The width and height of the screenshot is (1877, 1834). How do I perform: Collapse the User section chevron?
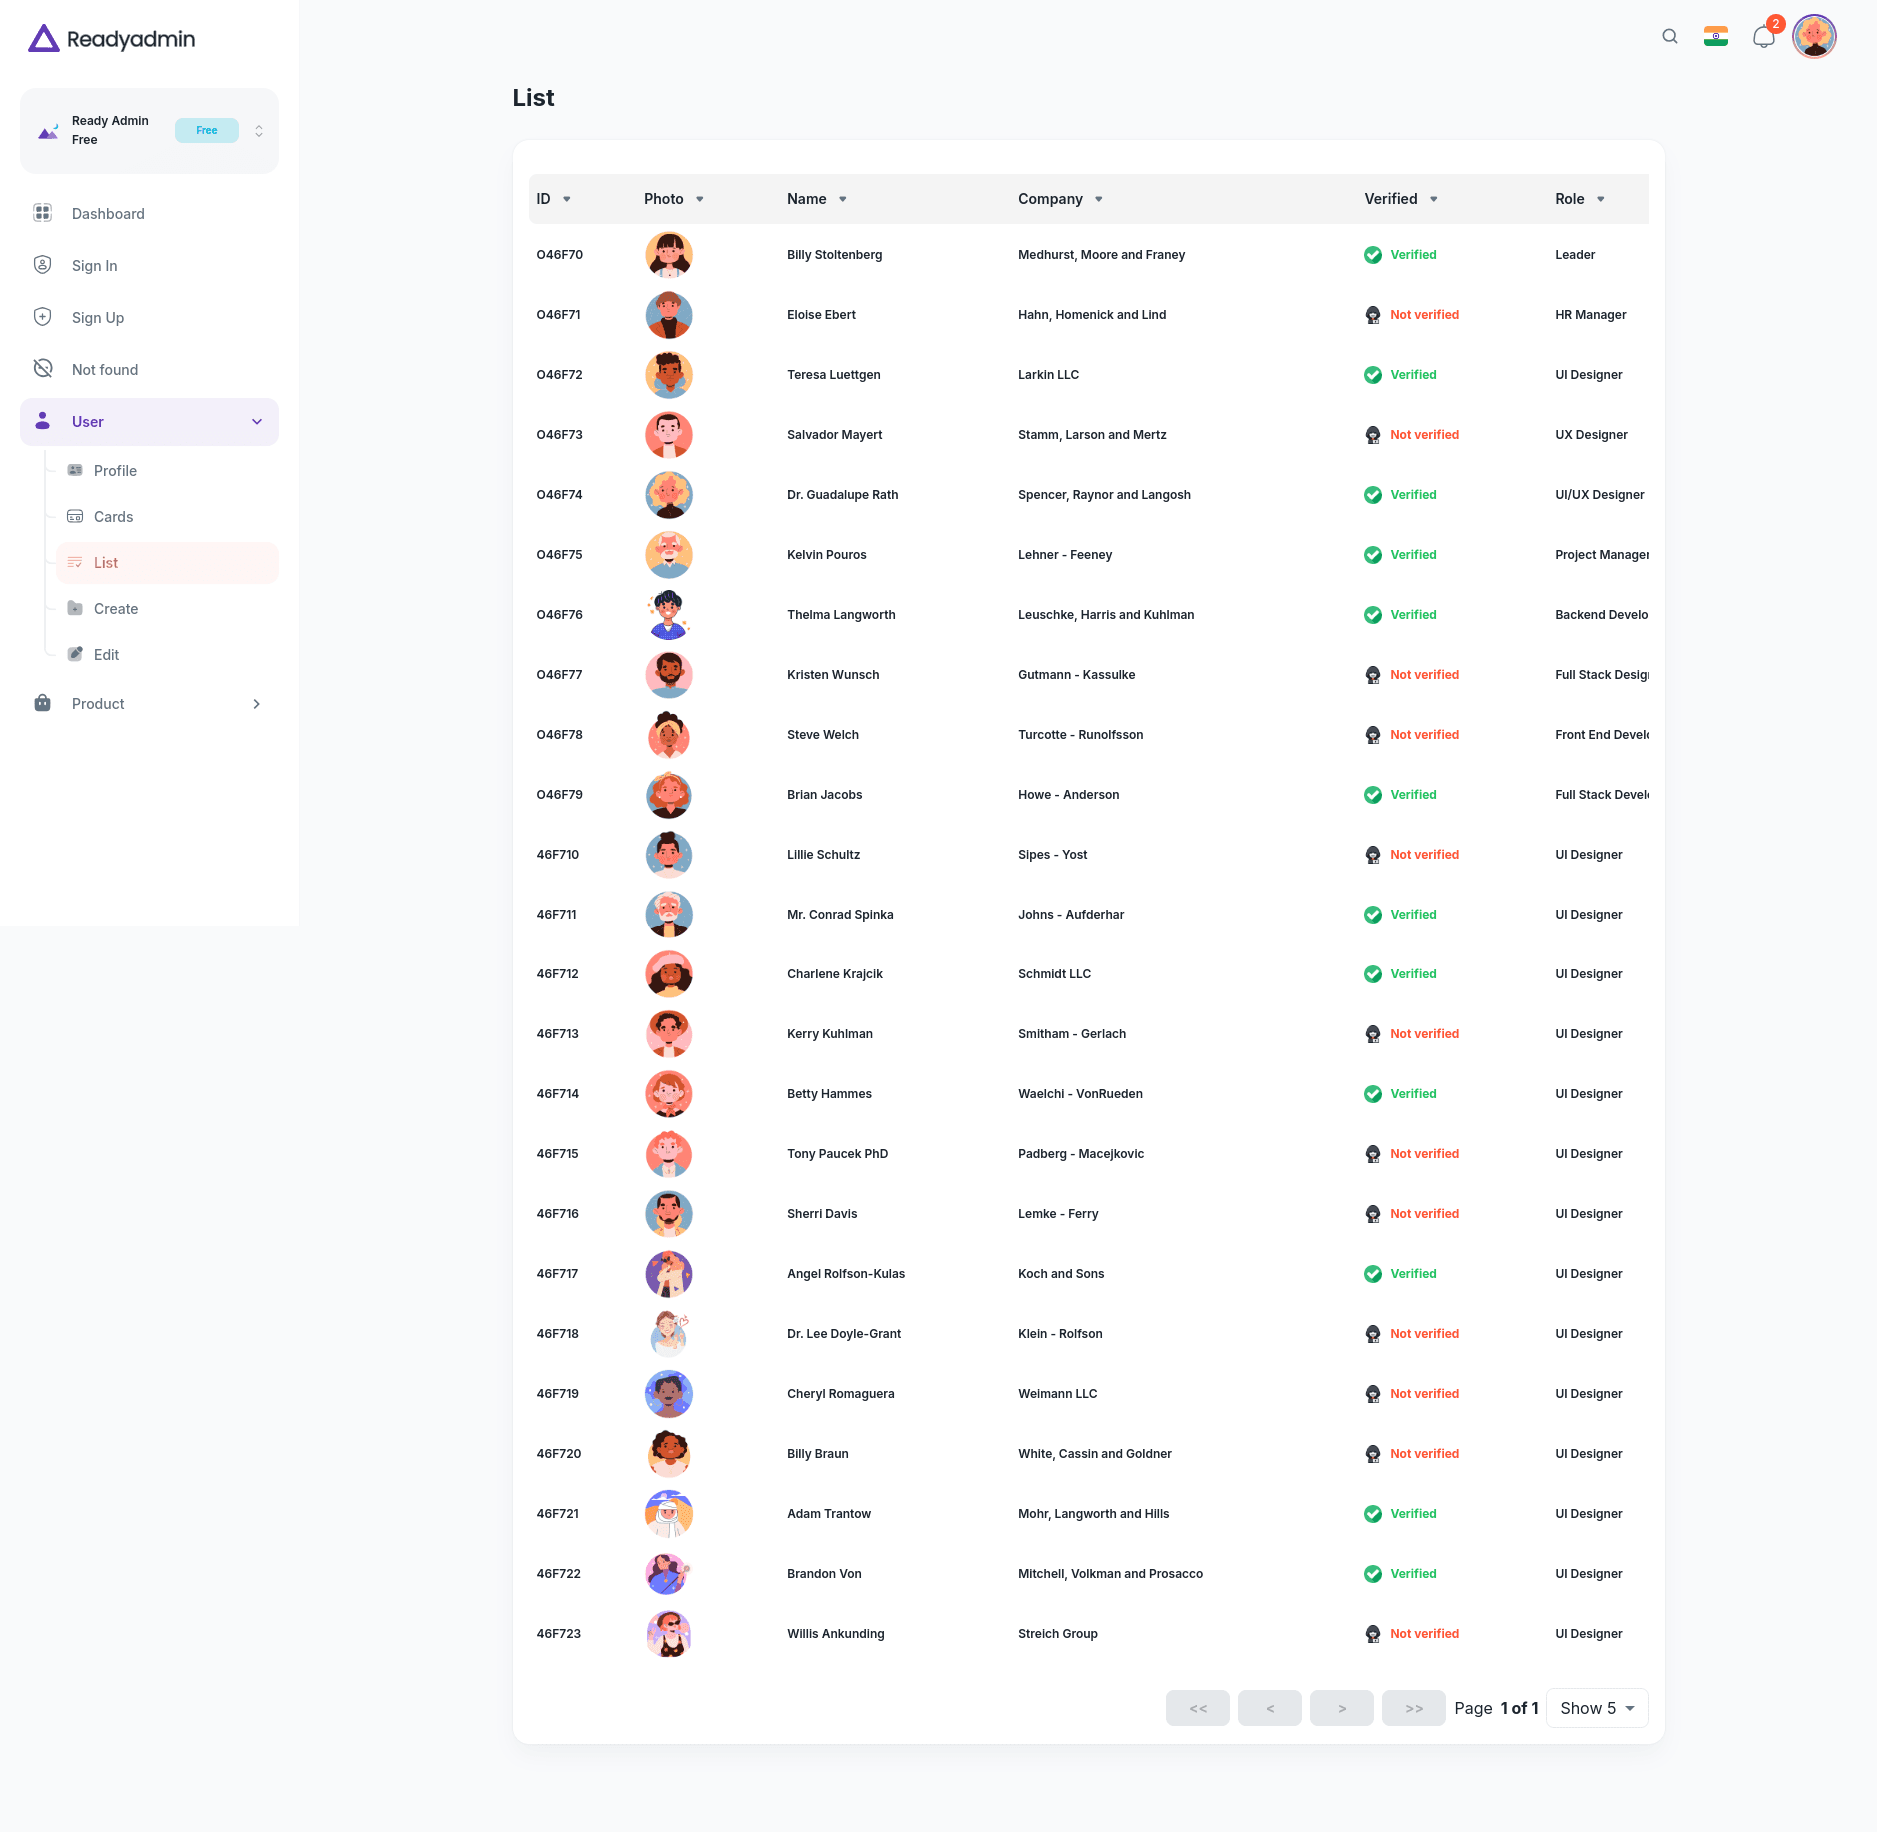(x=257, y=421)
